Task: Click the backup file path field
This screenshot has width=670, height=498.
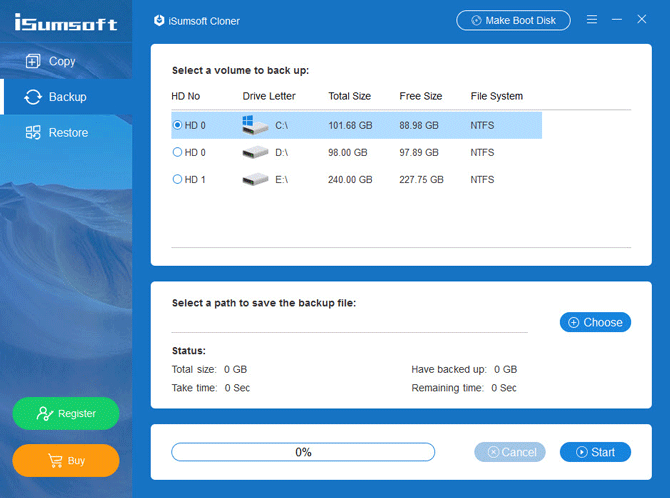Action: (x=350, y=323)
